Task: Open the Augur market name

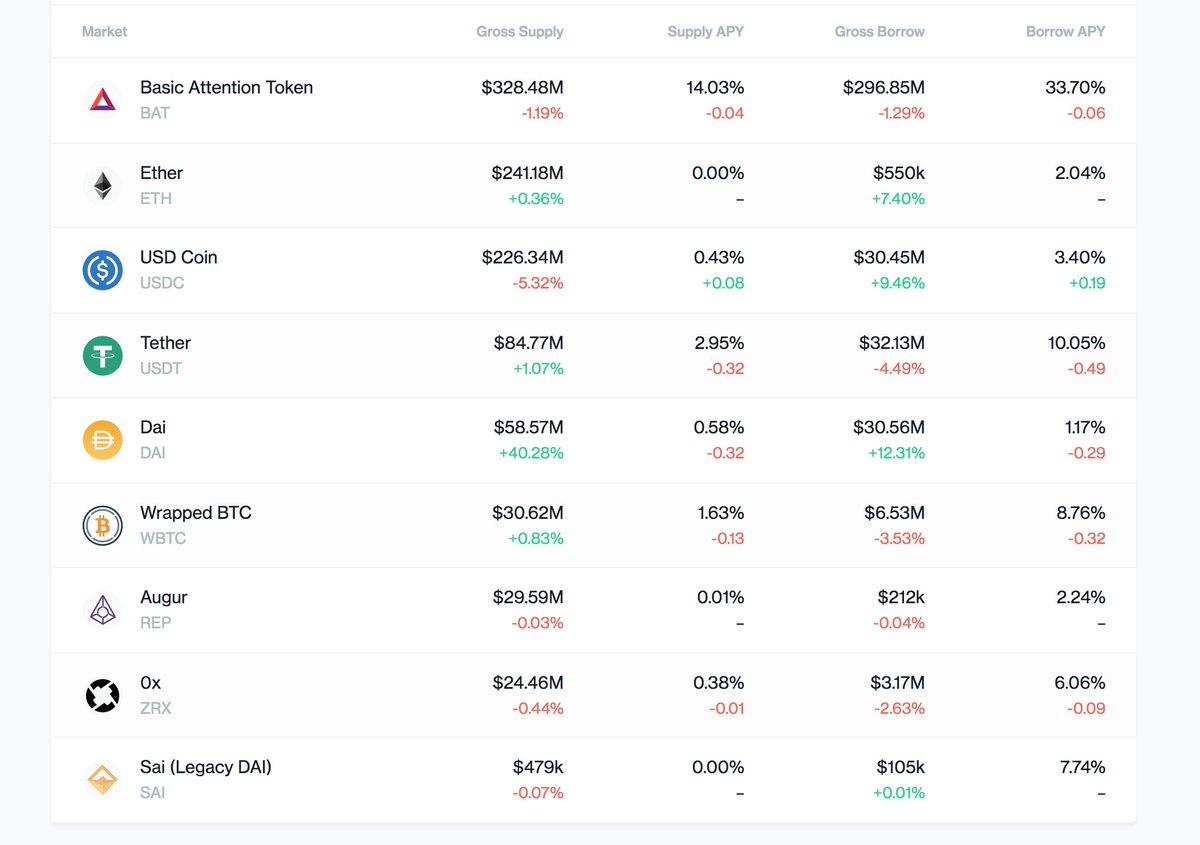Action: click(164, 598)
